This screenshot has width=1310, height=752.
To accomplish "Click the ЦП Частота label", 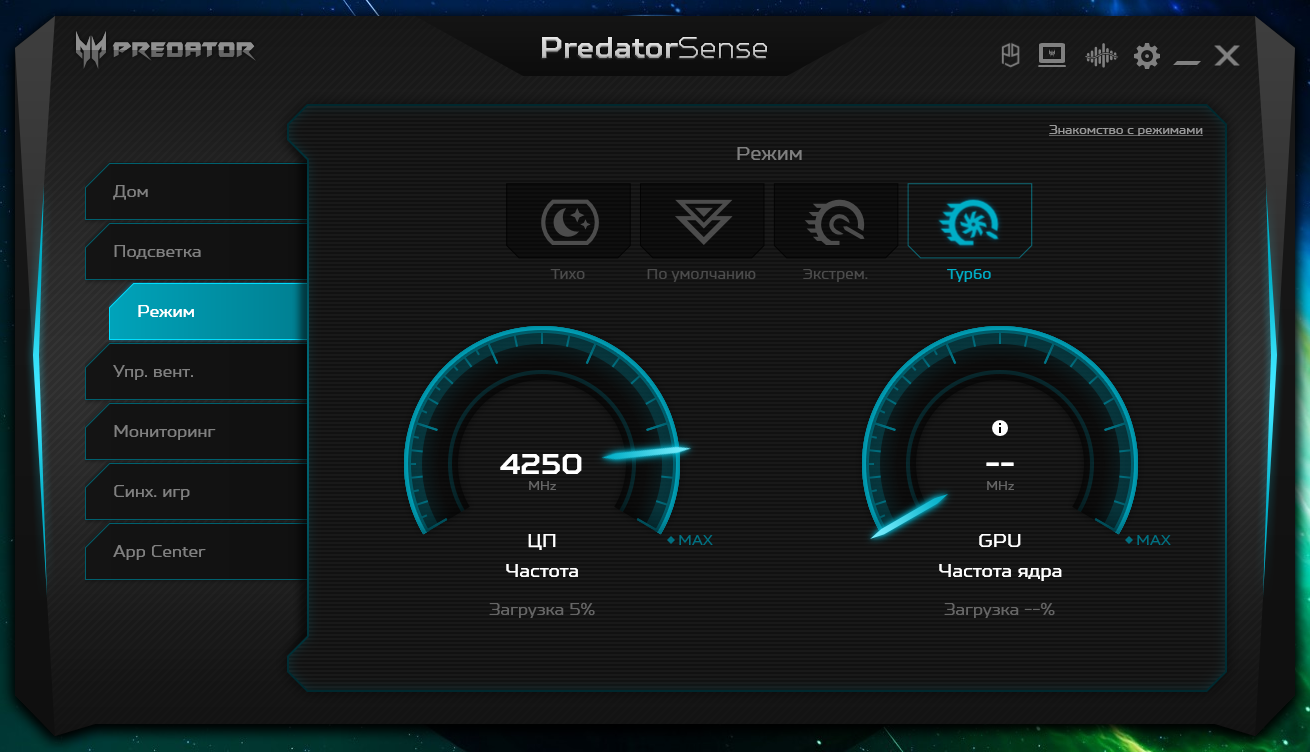I will 542,556.
